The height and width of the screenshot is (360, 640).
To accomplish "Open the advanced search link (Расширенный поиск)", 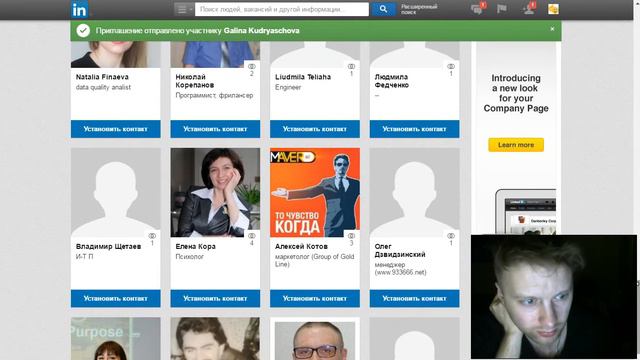I will tap(419, 9).
